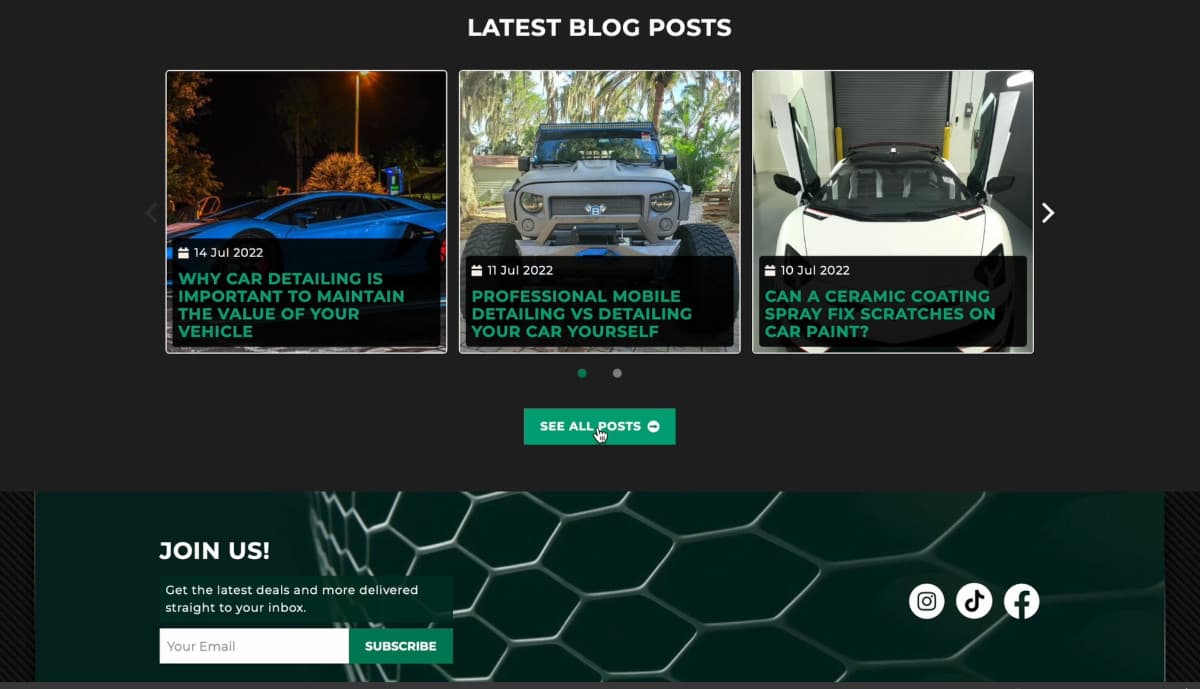
Task: Click the See All Posts button
Action: point(599,426)
